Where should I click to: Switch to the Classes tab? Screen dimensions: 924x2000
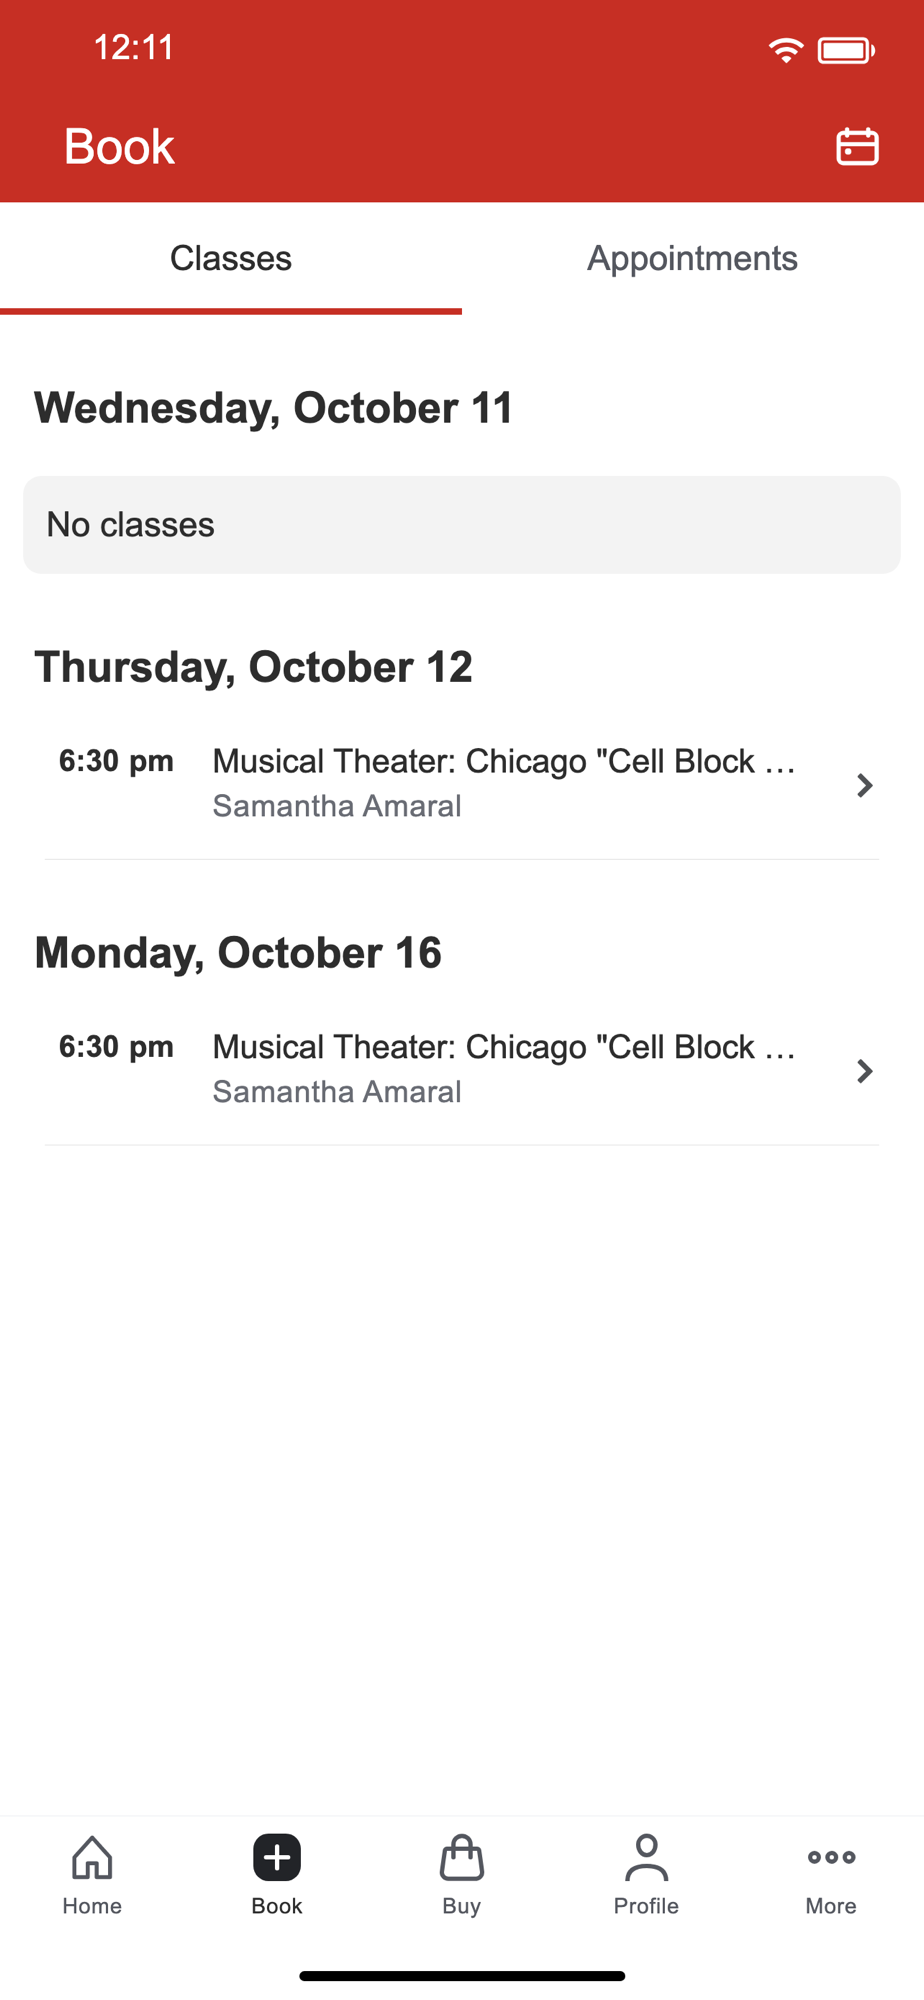pyautogui.click(x=231, y=258)
